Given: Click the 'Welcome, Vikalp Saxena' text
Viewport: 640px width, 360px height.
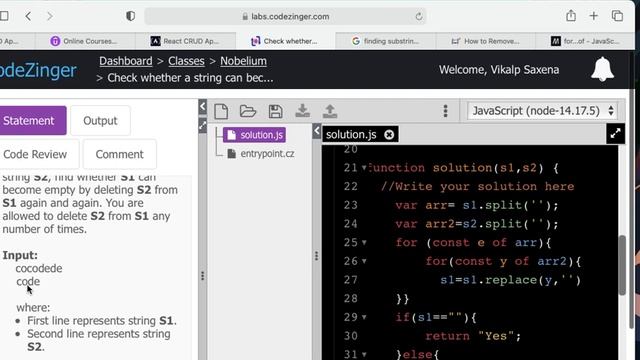Looking at the screenshot, I should 499,70.
